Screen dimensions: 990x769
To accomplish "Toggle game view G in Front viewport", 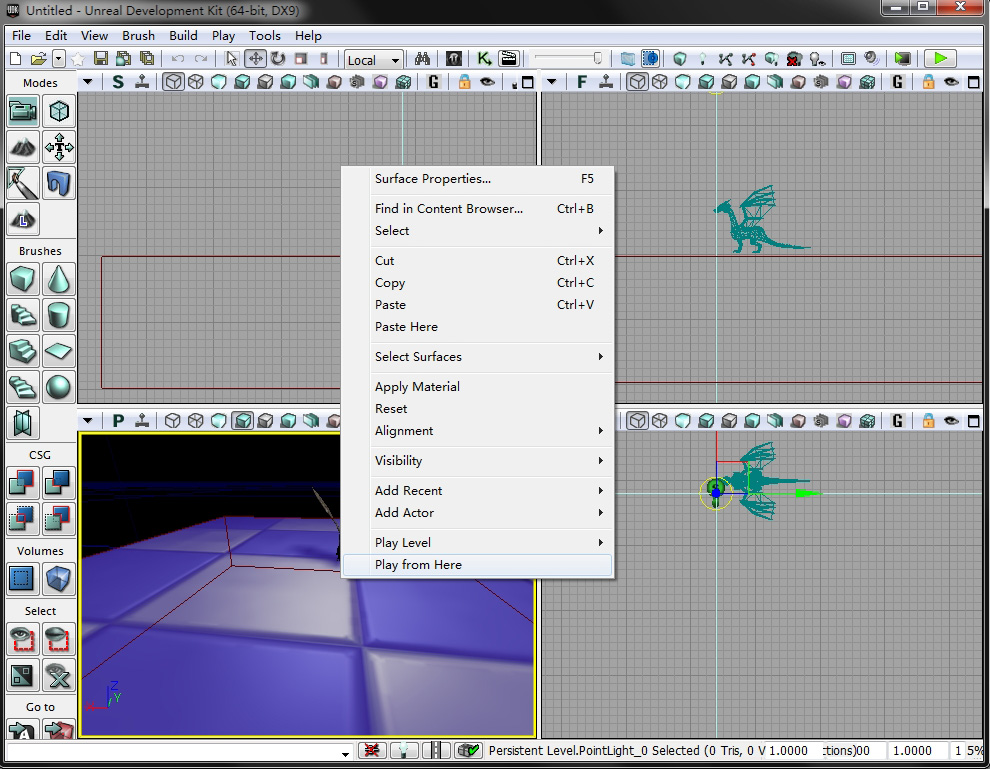I will (x=899, y=82).
